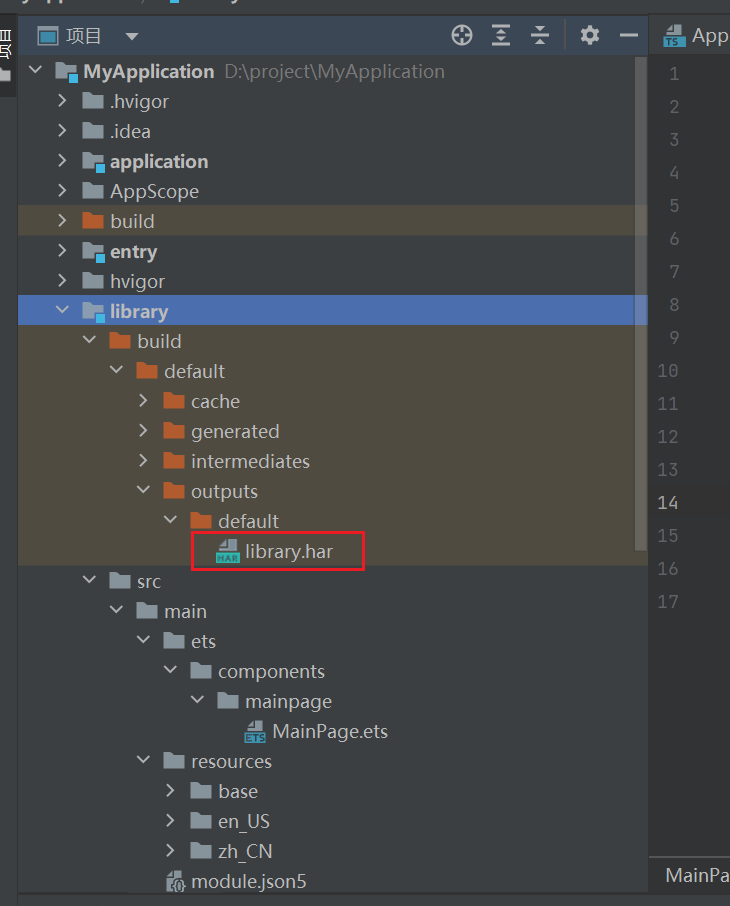This screenshot has height=906, width=730.
Task: Select the library.har file icon
Action: tap(228, 551)
